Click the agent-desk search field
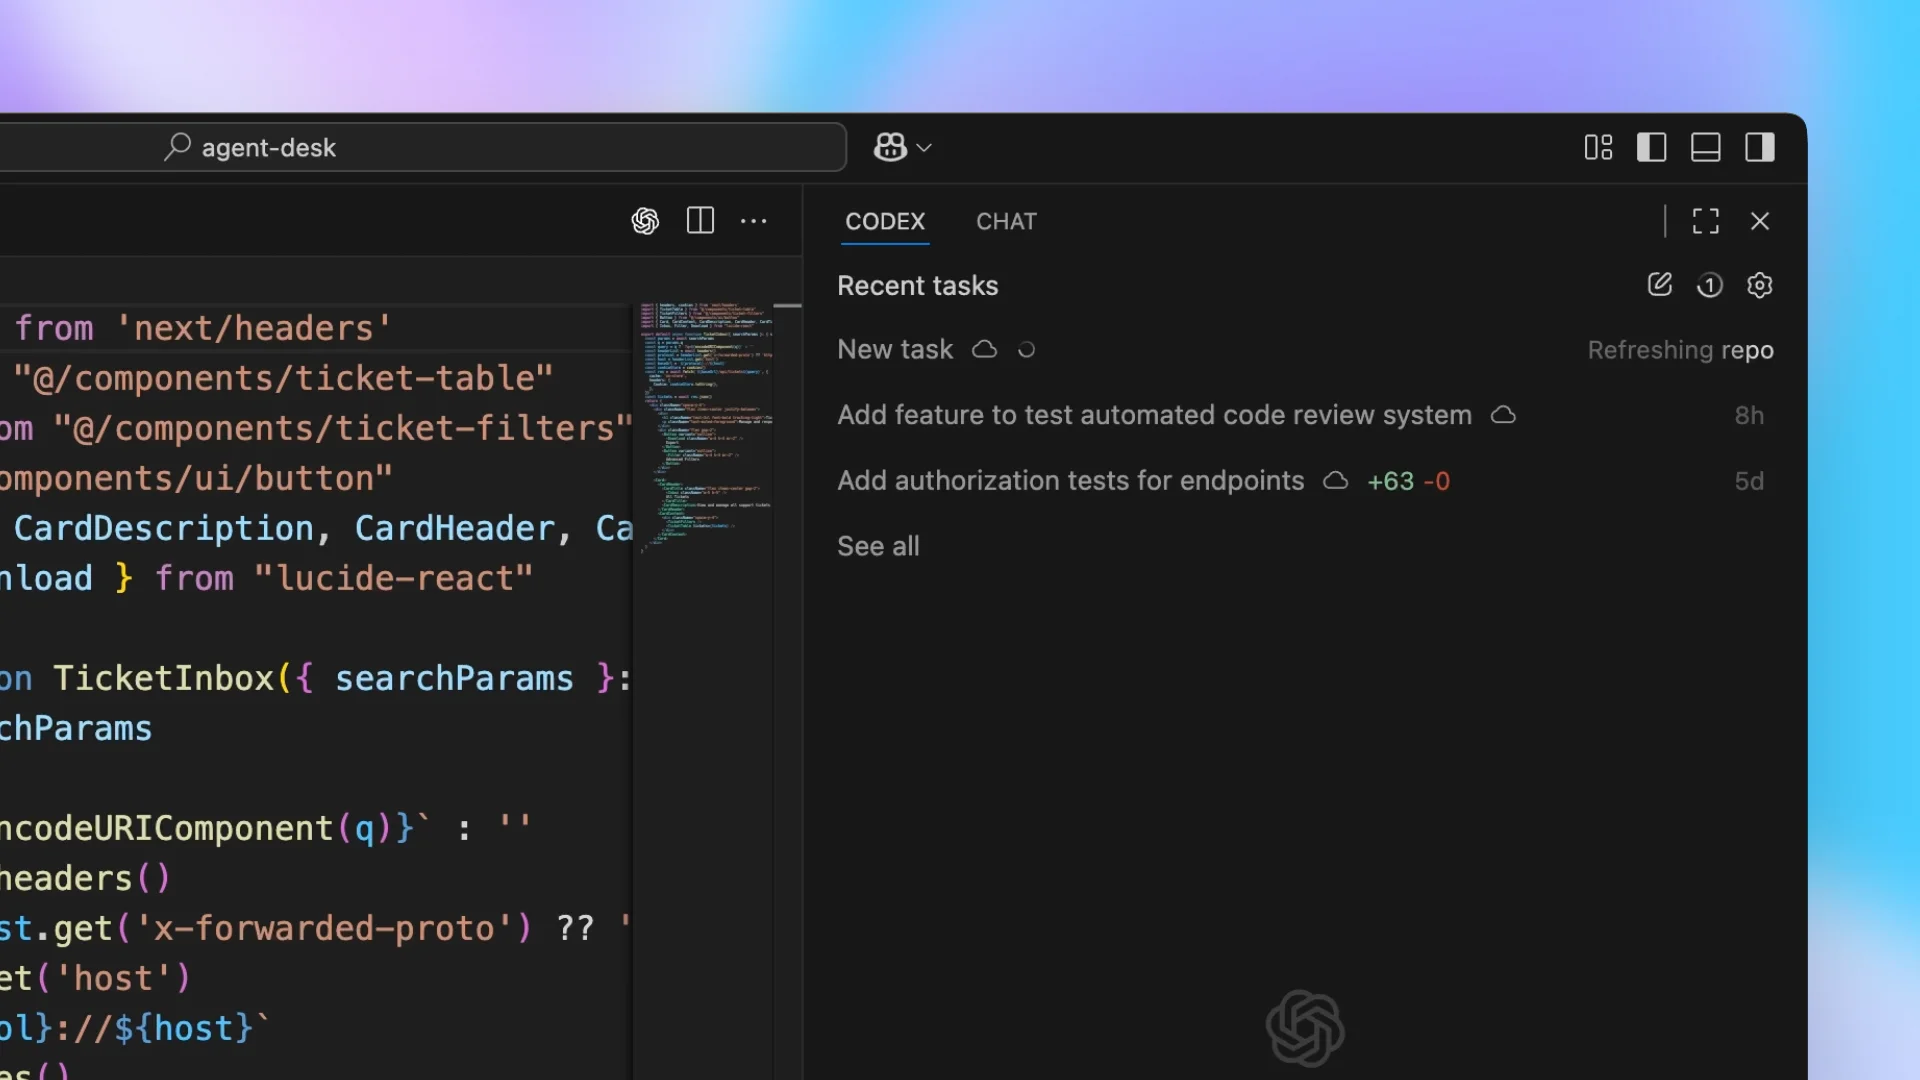The width and height of the screenshot is (1920, 1080). pos(420,148)
